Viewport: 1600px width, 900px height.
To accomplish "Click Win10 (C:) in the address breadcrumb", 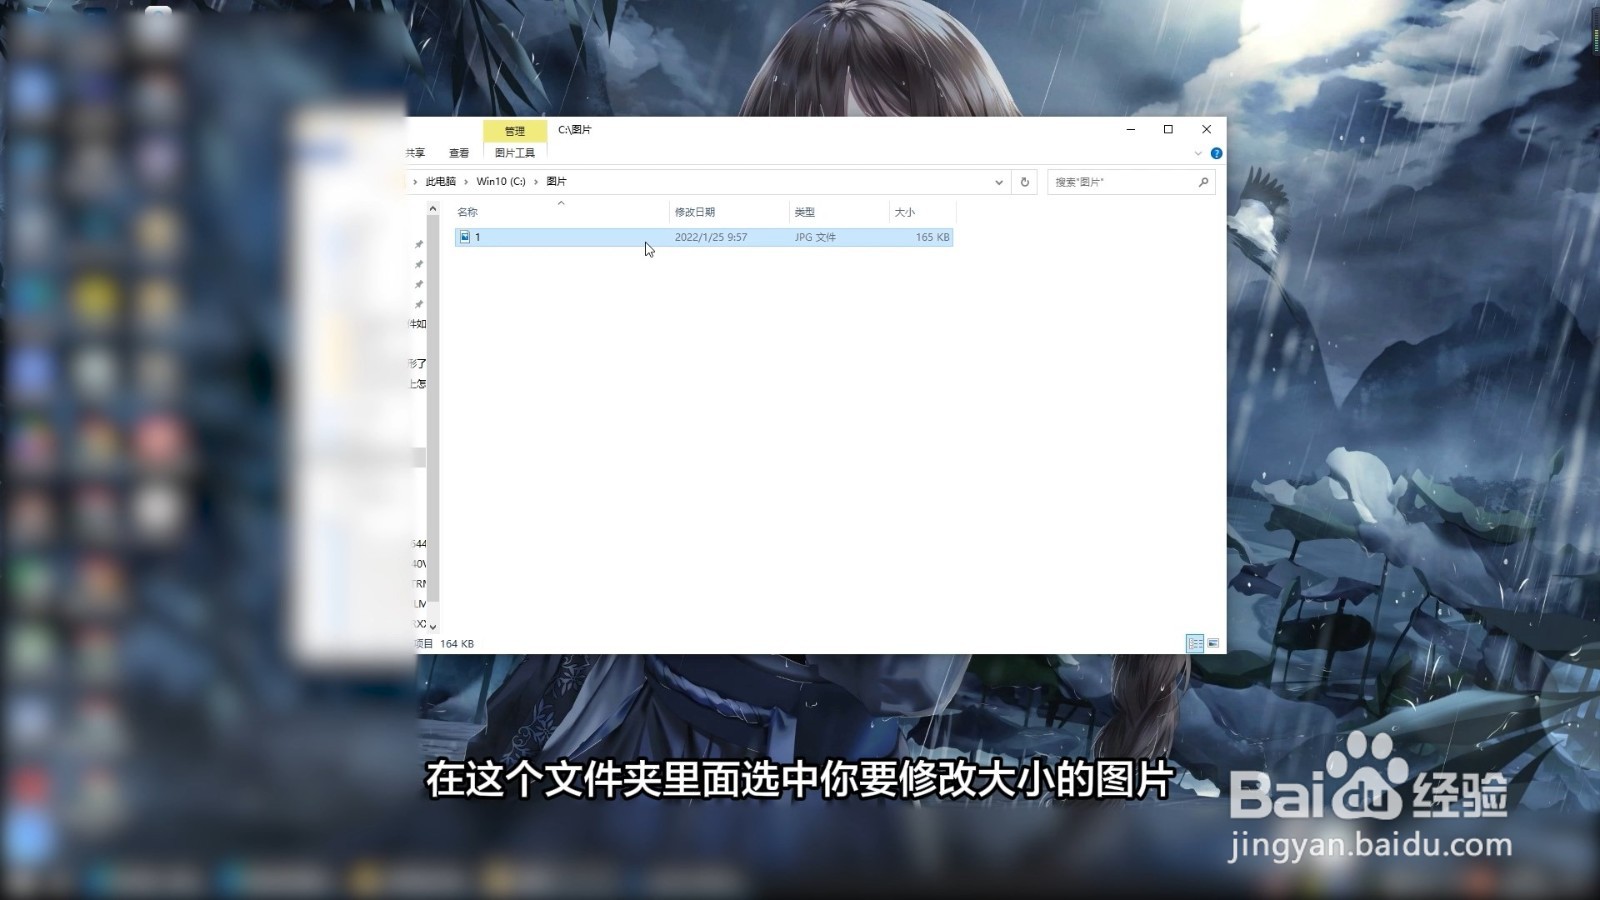I will (501, 182).
